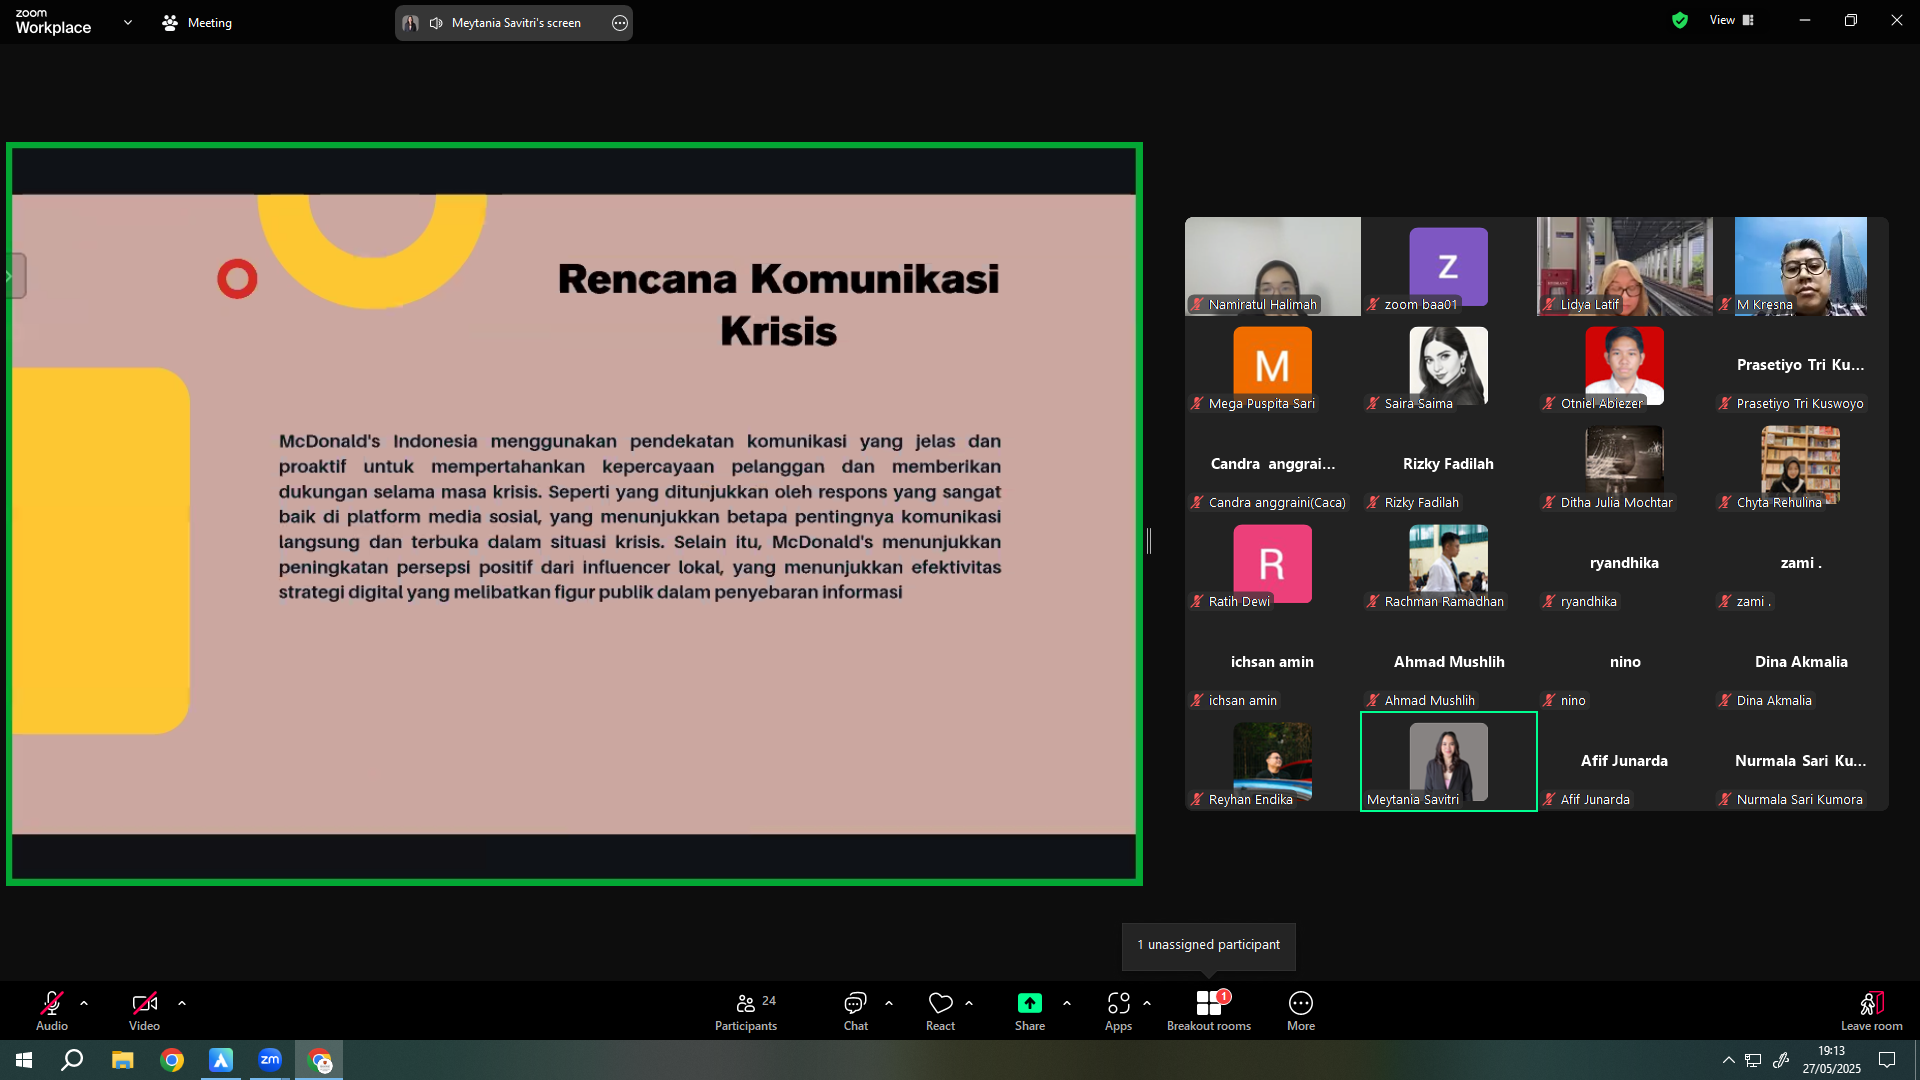
Task: Click Mega Puspita Sari's avatar tile
Action: 1273,364
